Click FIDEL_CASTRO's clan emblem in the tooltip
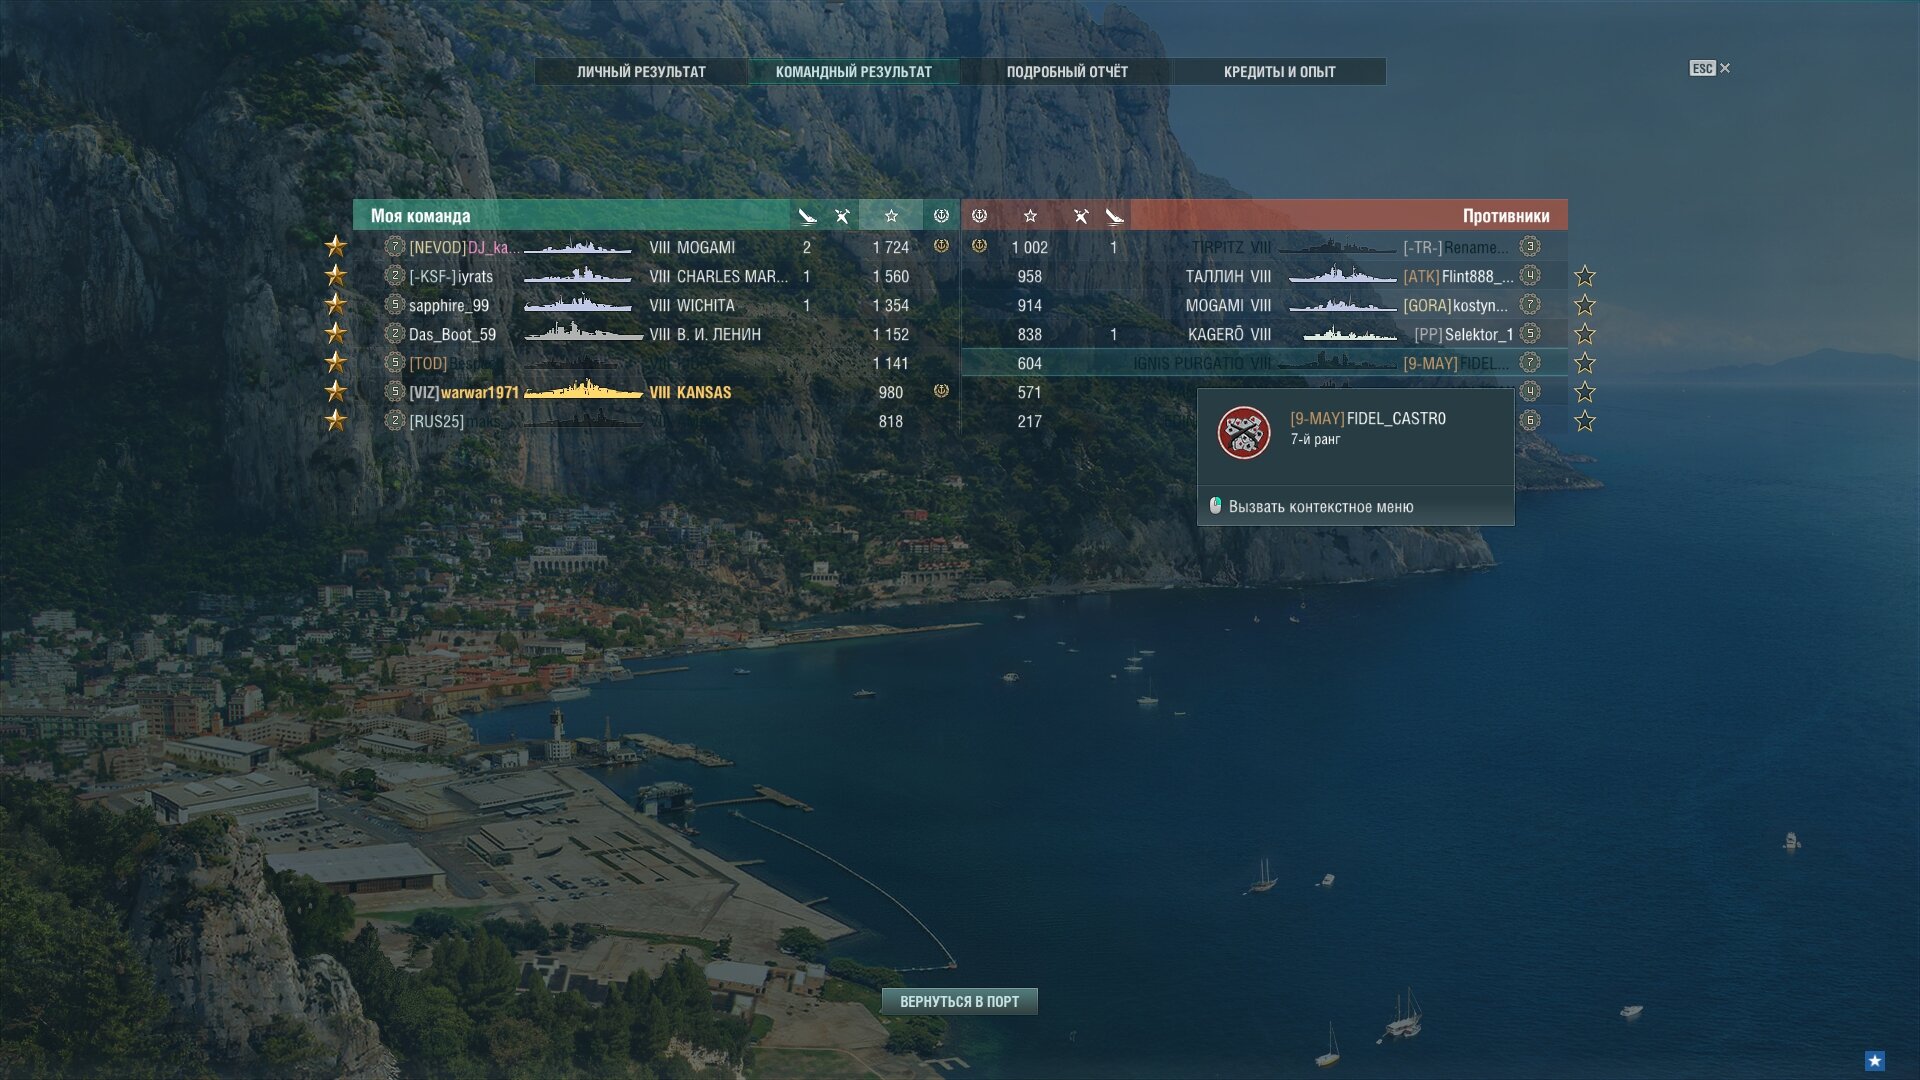The image size is (1920, 1080). click(x=1244, y=433)
